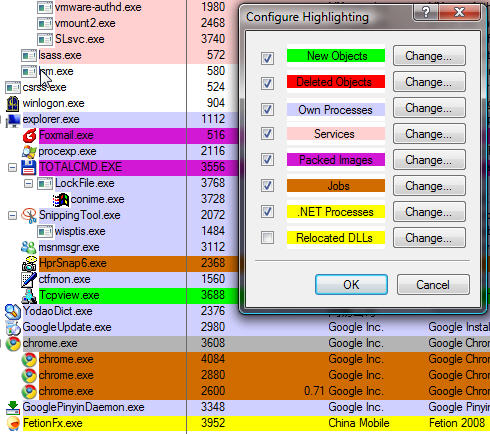
Task: Click the brown Jobs color swatch
Action: [x=336, y=186]
